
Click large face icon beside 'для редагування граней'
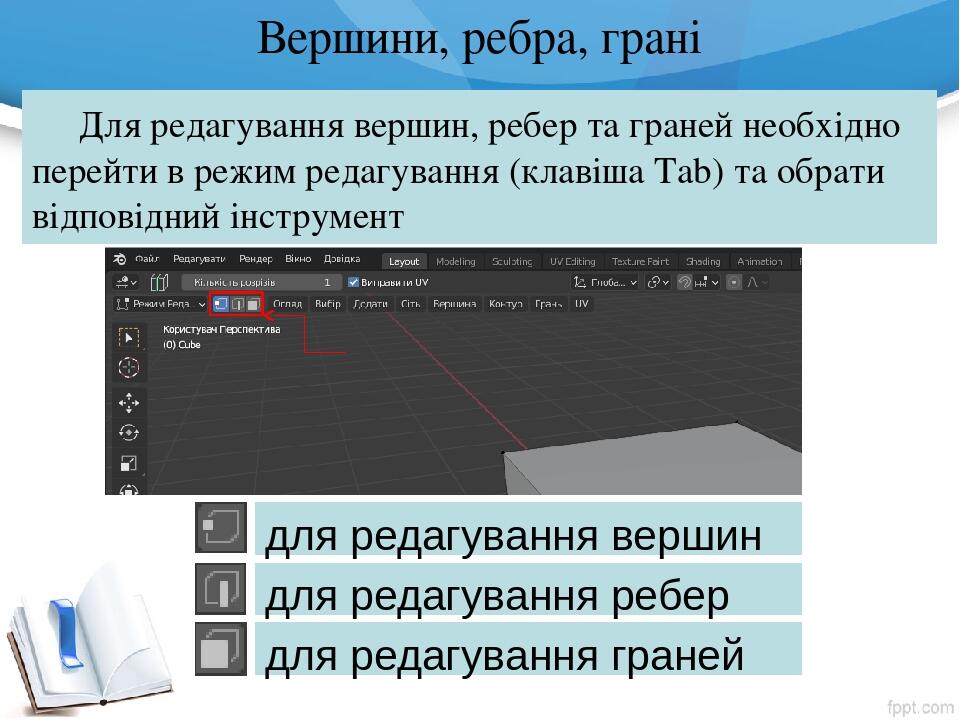pyautogui.click(x=221, y=649)
